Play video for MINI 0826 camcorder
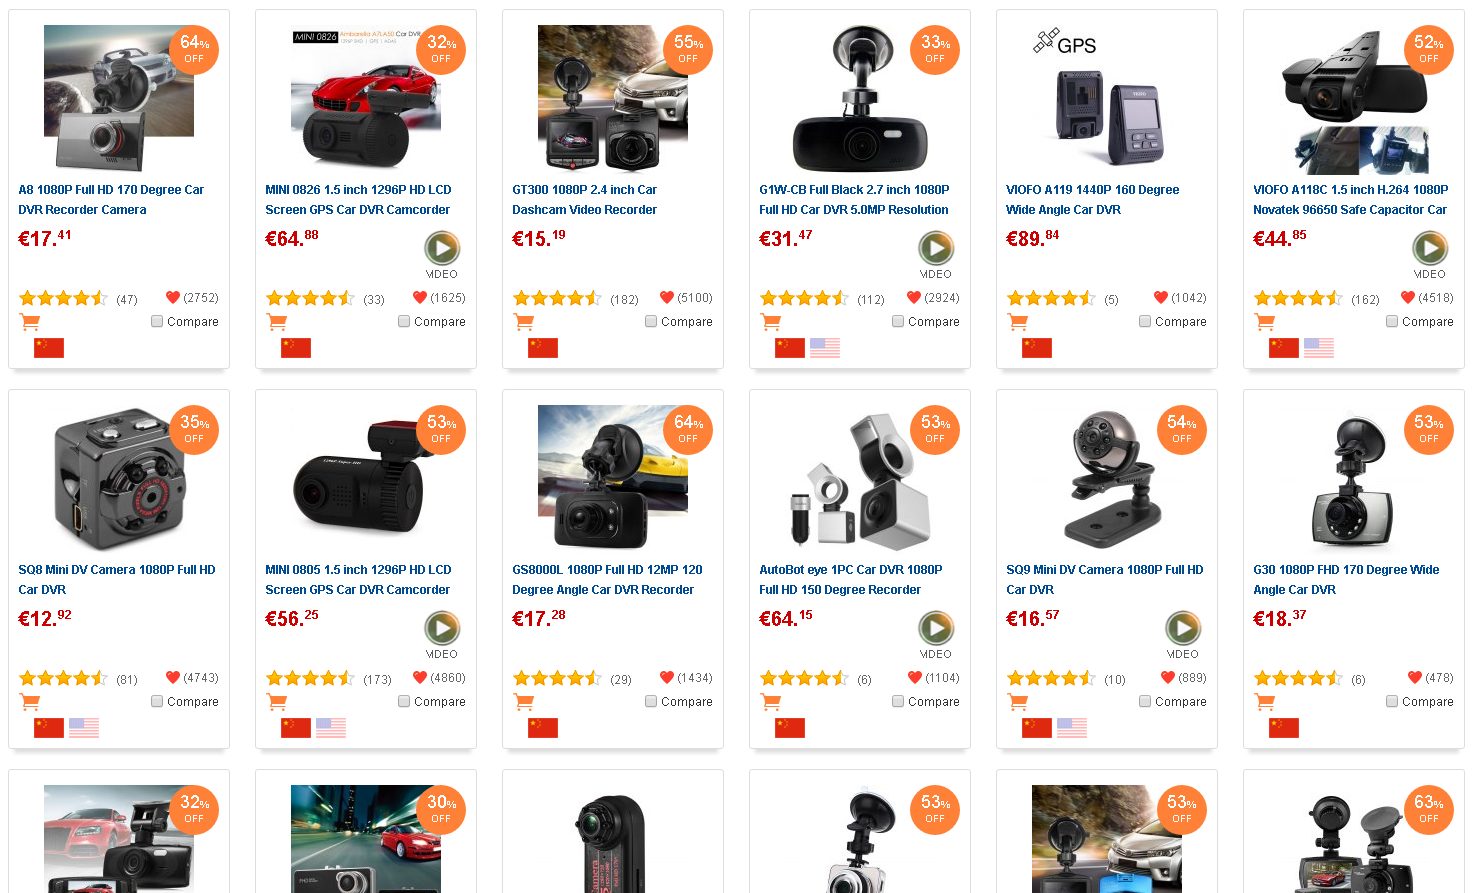The image size is (1476, 893). 442,248
